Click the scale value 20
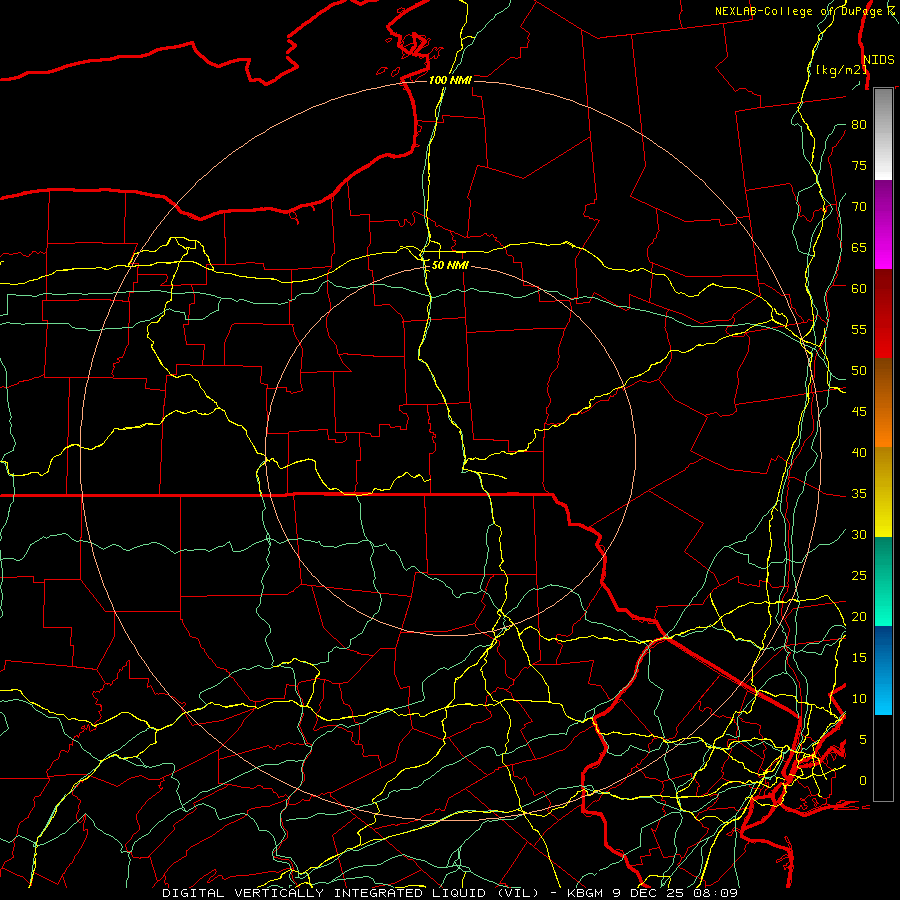 [859, 617]
